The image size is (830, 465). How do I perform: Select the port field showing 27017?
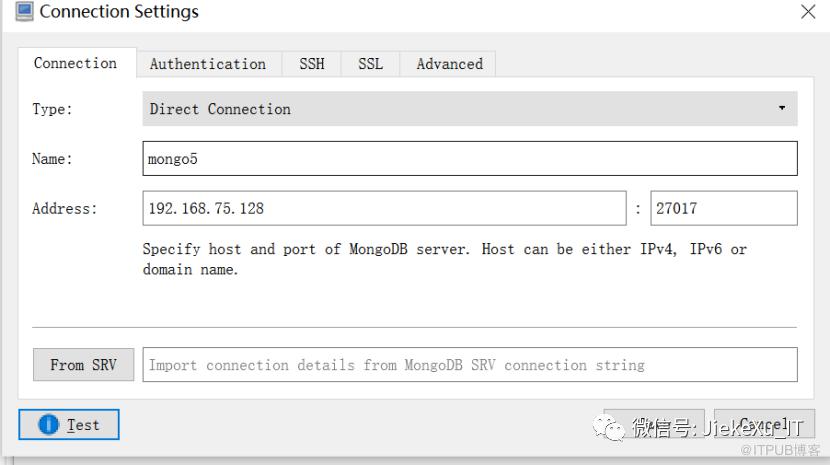723,209
